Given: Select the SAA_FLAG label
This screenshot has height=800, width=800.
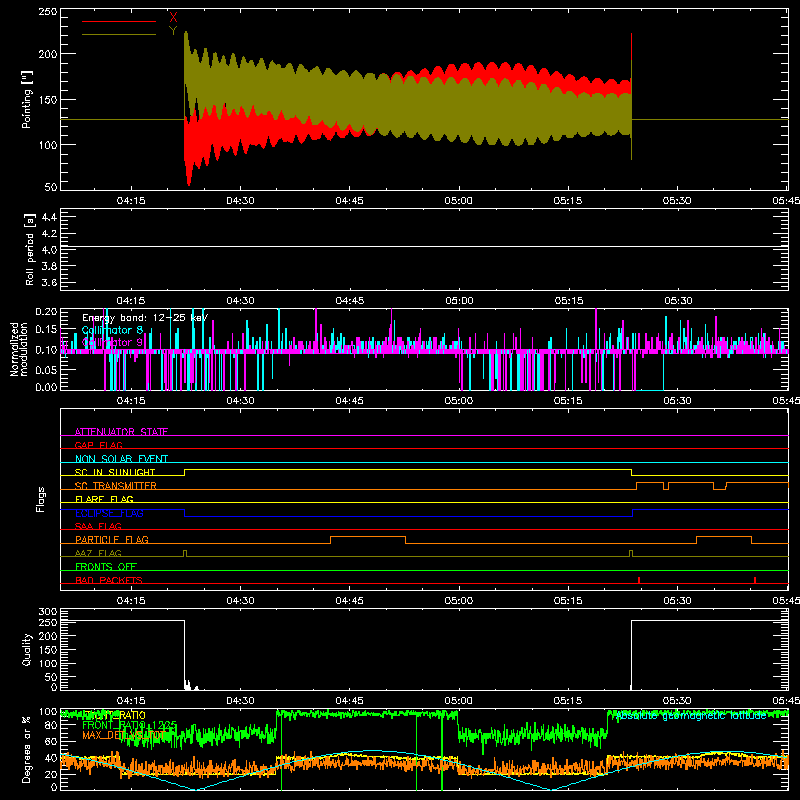Looking at the screenshot, I should [x=98, y=526].
